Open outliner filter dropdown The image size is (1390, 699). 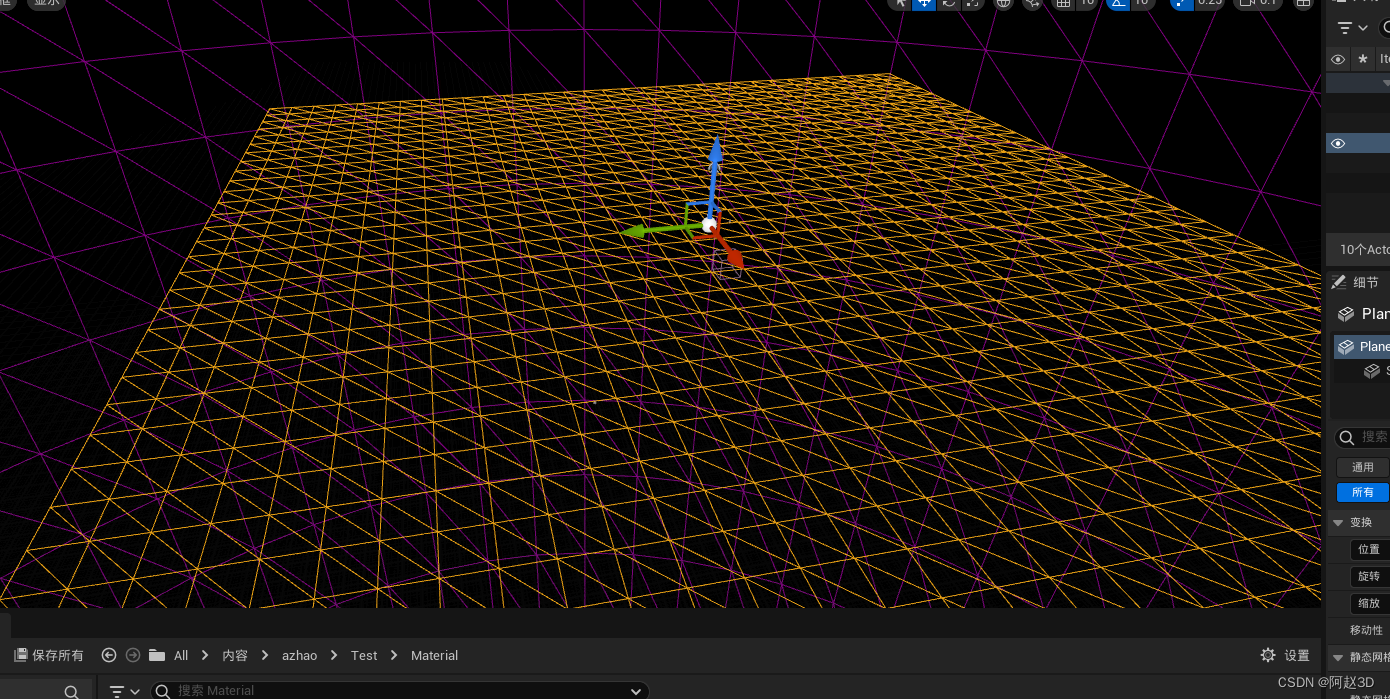pyautogui.click(x=1353, y=28)
